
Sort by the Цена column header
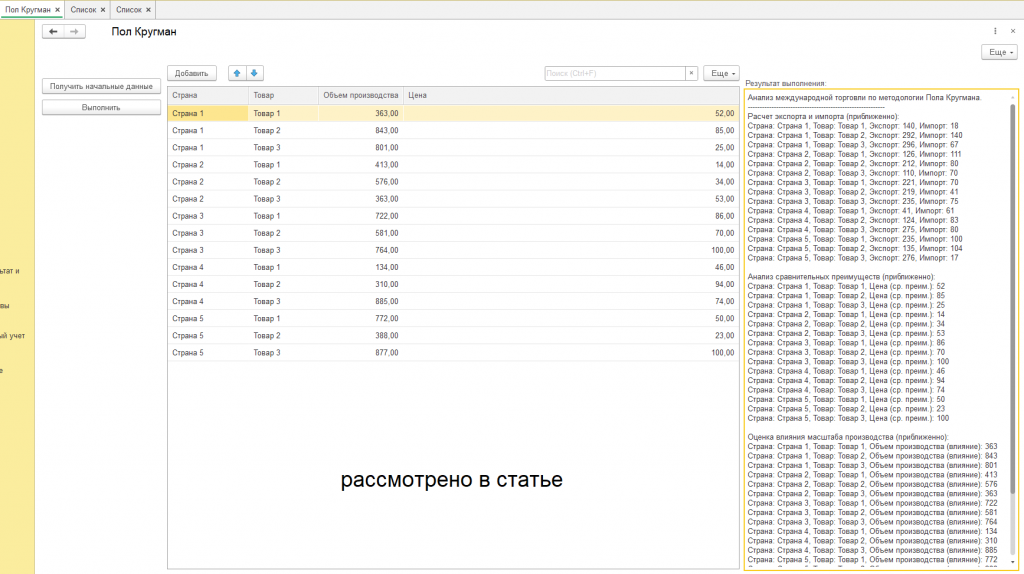[x=571, y=95]
